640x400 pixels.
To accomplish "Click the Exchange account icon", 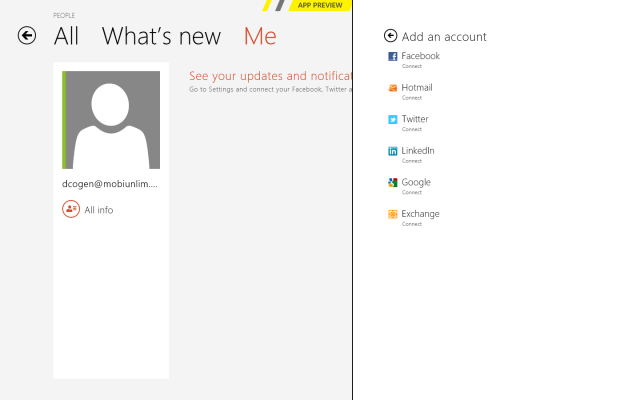I will (x=393, y=214).
